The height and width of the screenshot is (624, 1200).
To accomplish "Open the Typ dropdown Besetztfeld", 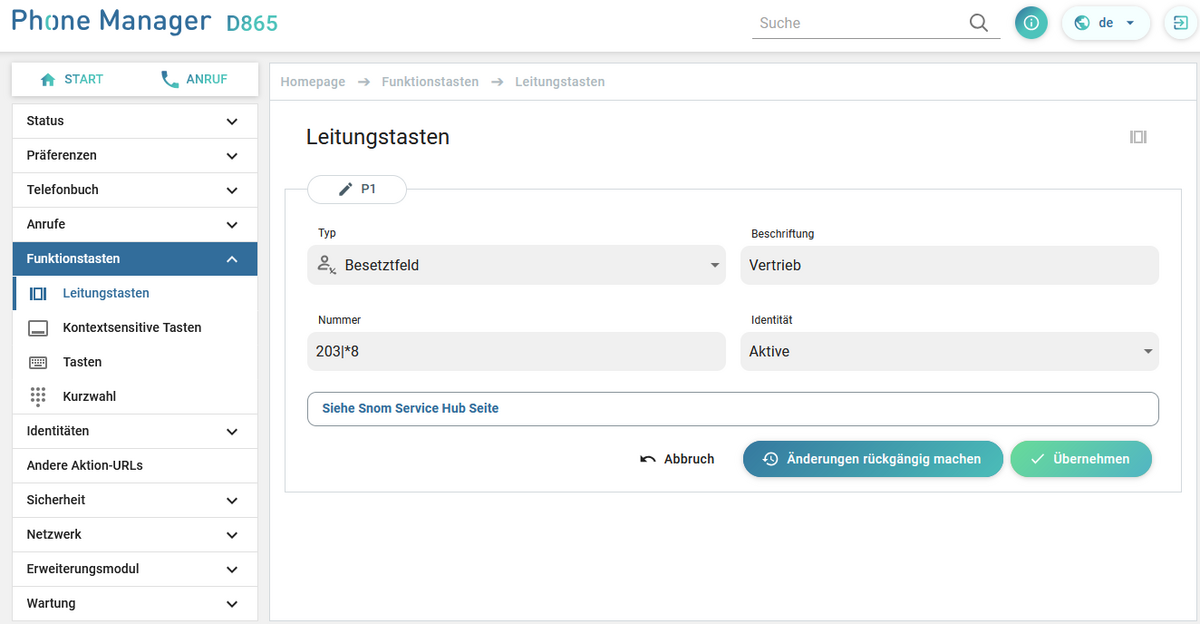I will coord(516,266).
